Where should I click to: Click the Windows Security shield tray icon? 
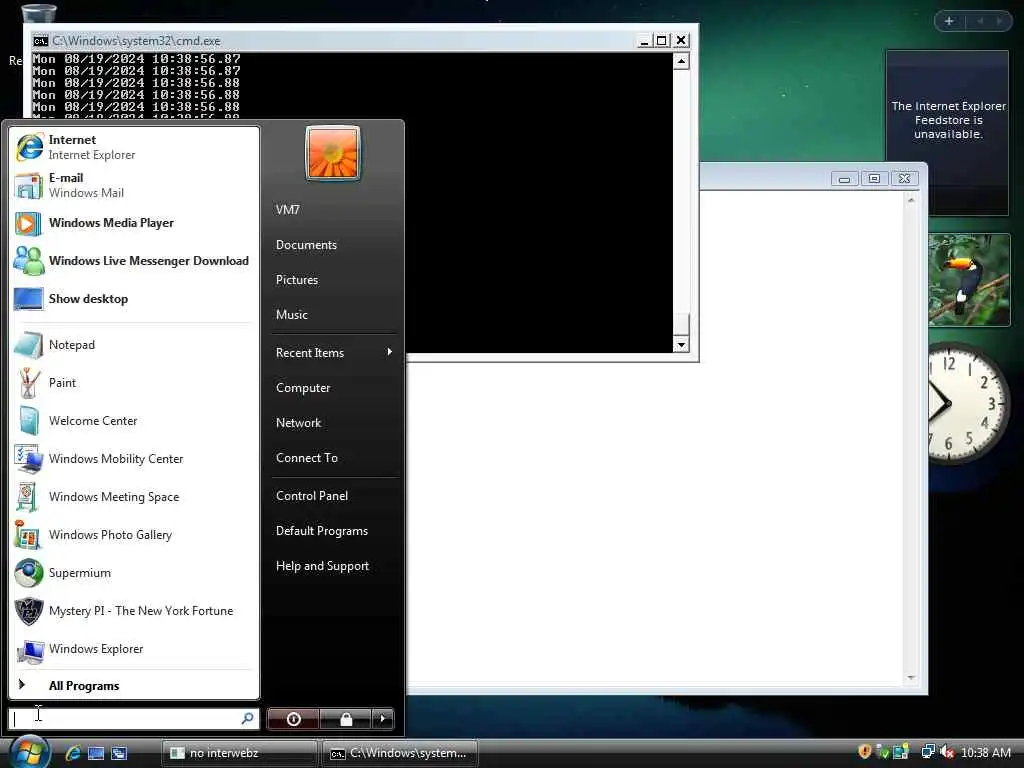click(864, 752)
